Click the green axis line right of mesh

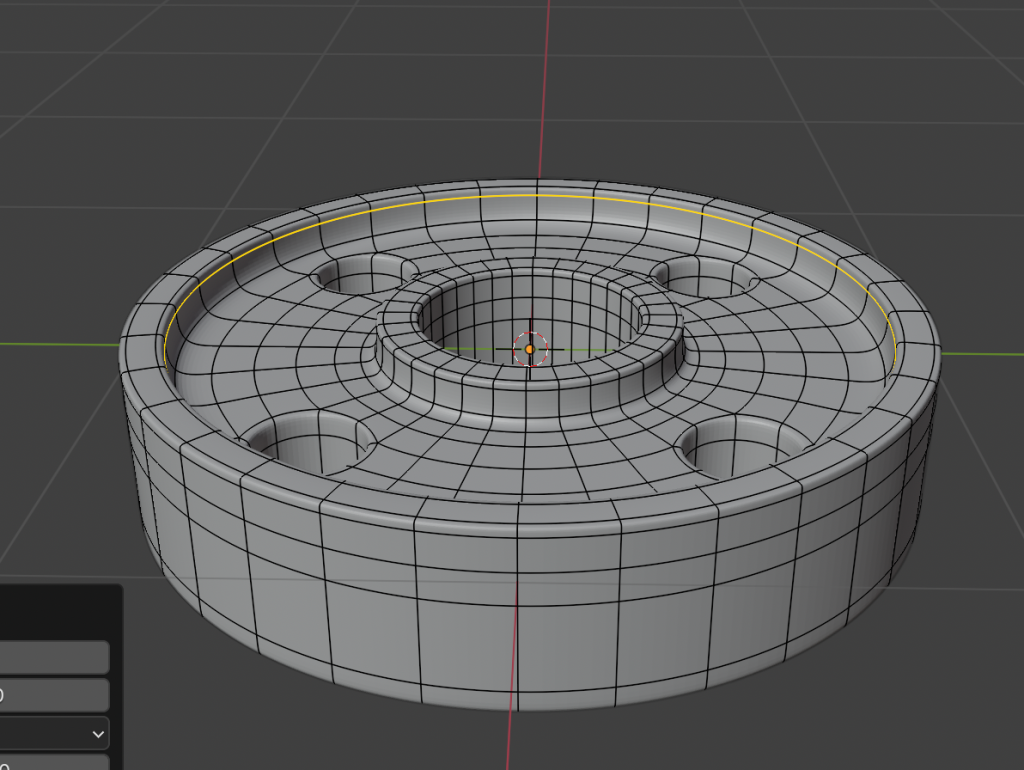click(x=985, y=354)
